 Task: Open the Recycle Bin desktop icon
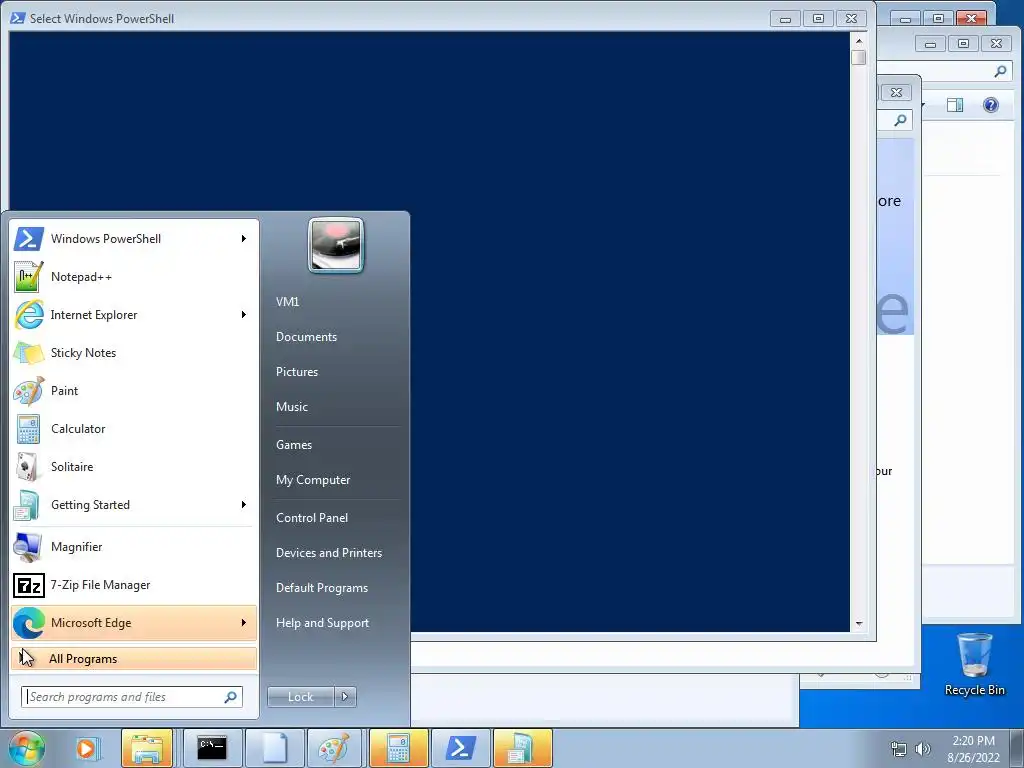click(974, 665)
